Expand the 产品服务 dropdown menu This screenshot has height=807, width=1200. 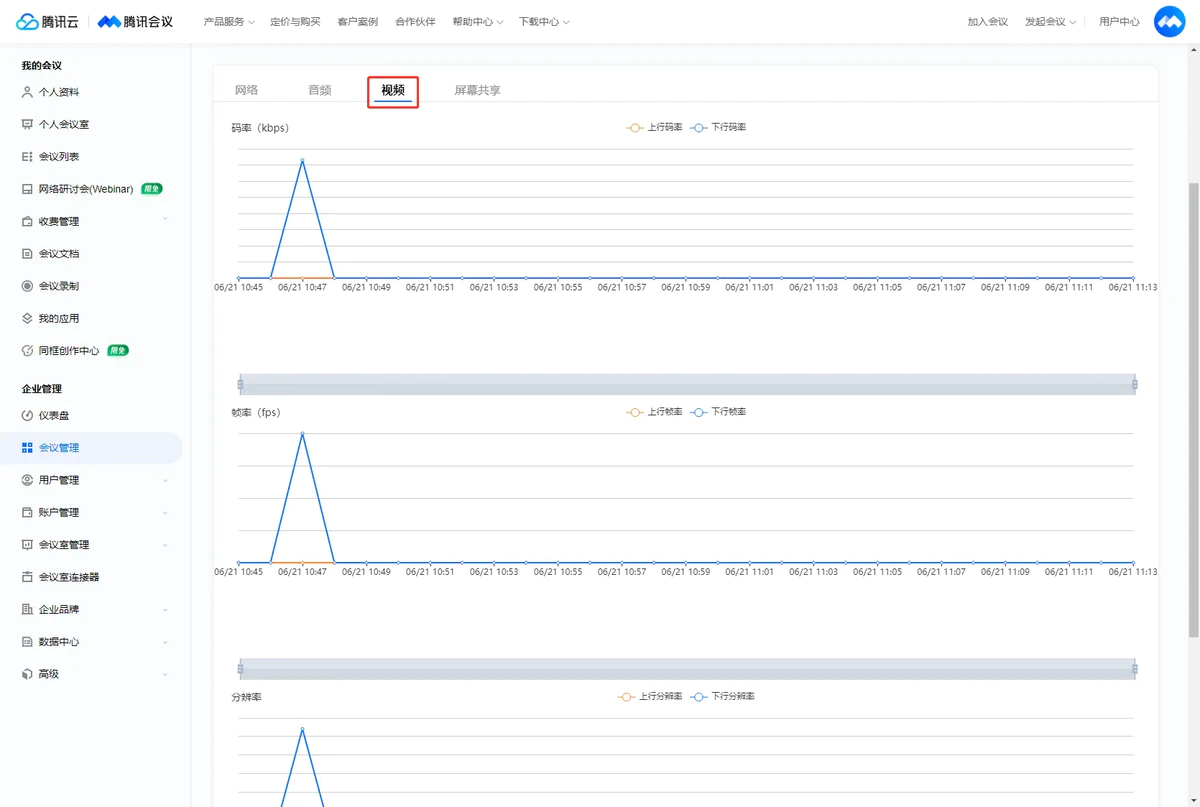pyautogui.click(x=229, y=22)
